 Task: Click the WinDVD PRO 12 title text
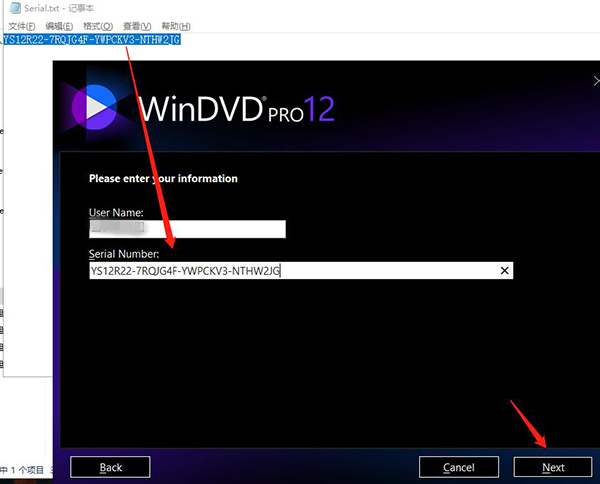[237, 108]
